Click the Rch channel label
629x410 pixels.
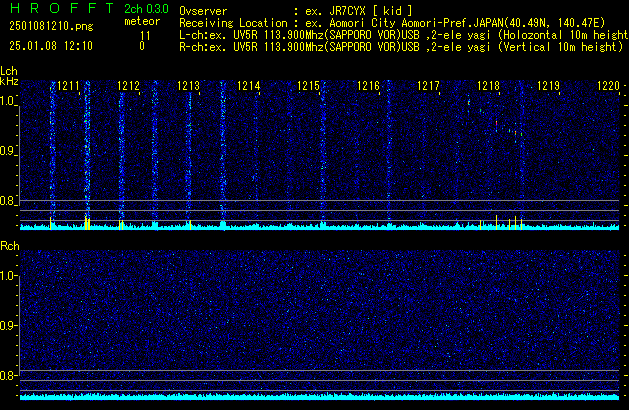(10, 246)
